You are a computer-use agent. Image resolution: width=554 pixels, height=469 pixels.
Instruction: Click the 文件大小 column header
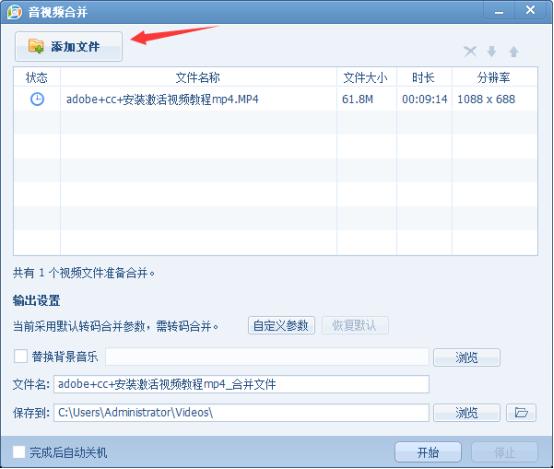(x=366, y=77)
